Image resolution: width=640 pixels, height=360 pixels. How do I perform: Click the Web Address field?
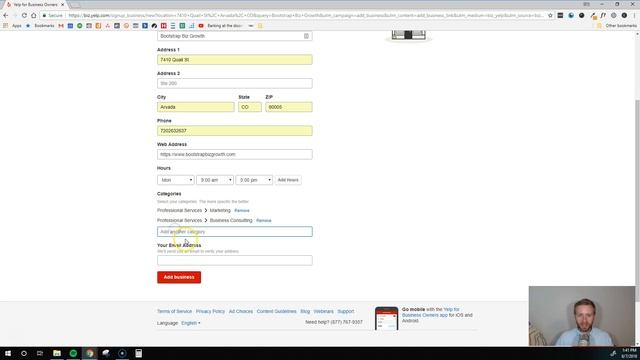235,154
